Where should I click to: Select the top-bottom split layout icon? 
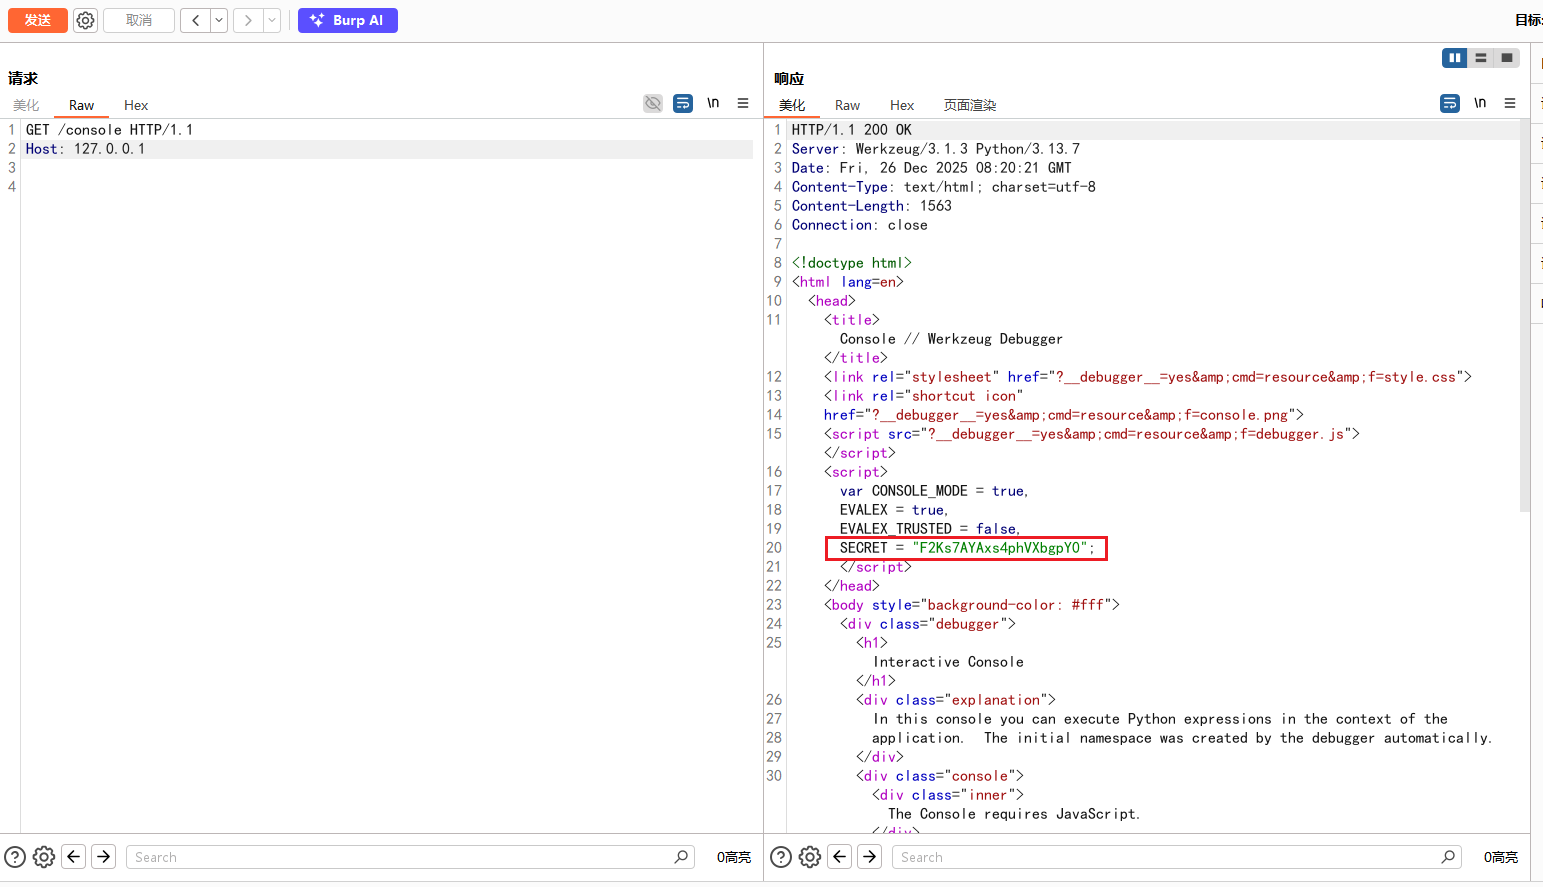click(x=1481, y=58)
